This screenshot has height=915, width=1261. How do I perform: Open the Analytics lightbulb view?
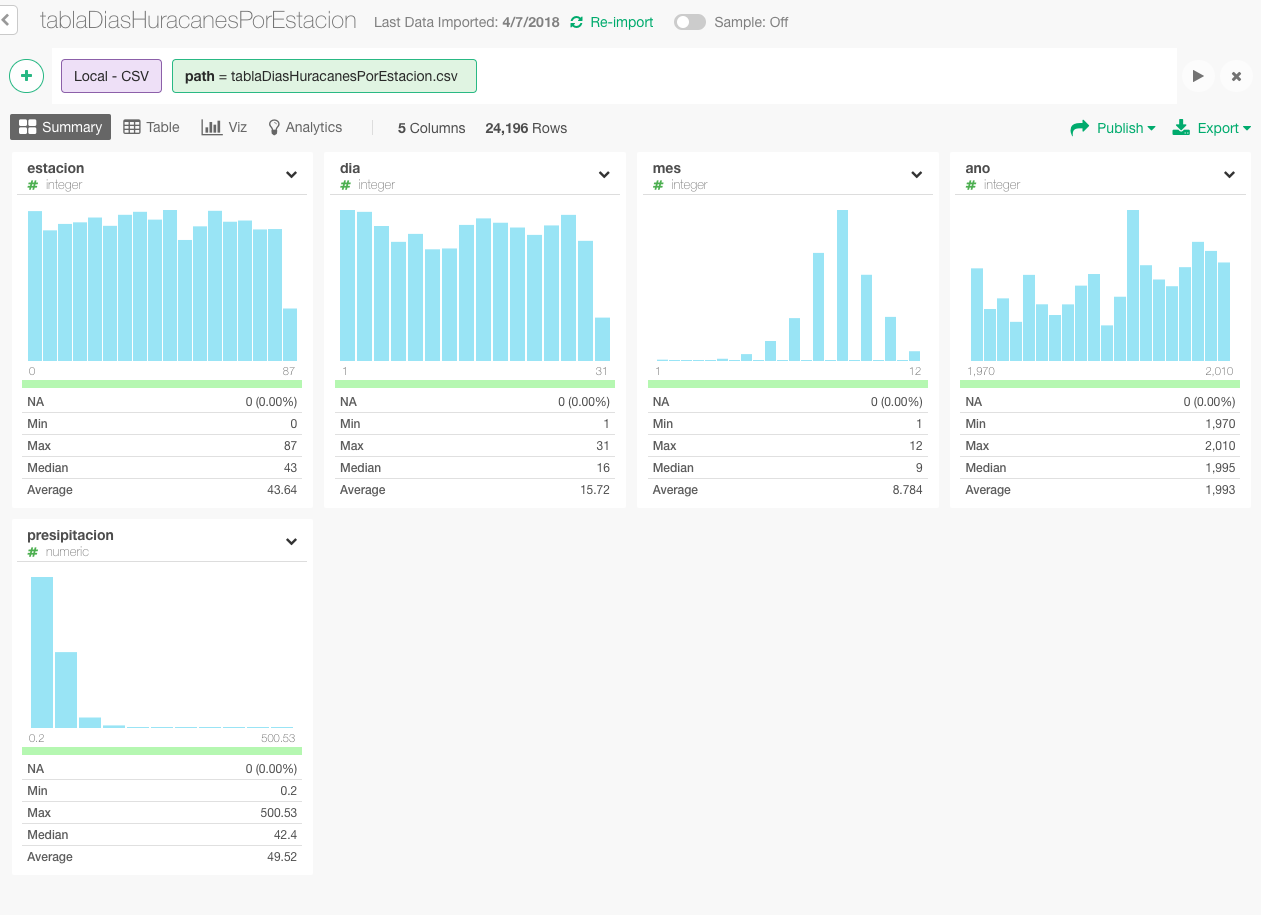point(304,127)
